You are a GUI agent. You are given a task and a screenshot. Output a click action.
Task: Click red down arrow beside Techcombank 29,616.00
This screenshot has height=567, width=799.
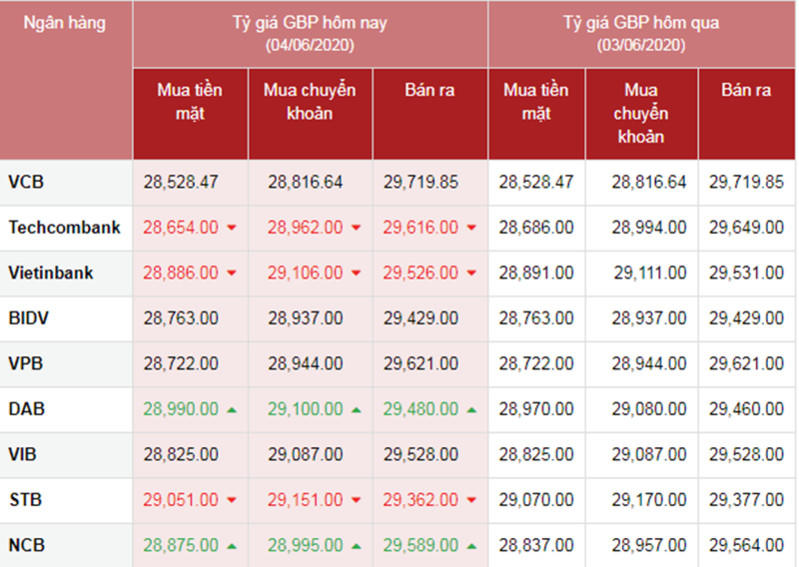click(471, 228)
